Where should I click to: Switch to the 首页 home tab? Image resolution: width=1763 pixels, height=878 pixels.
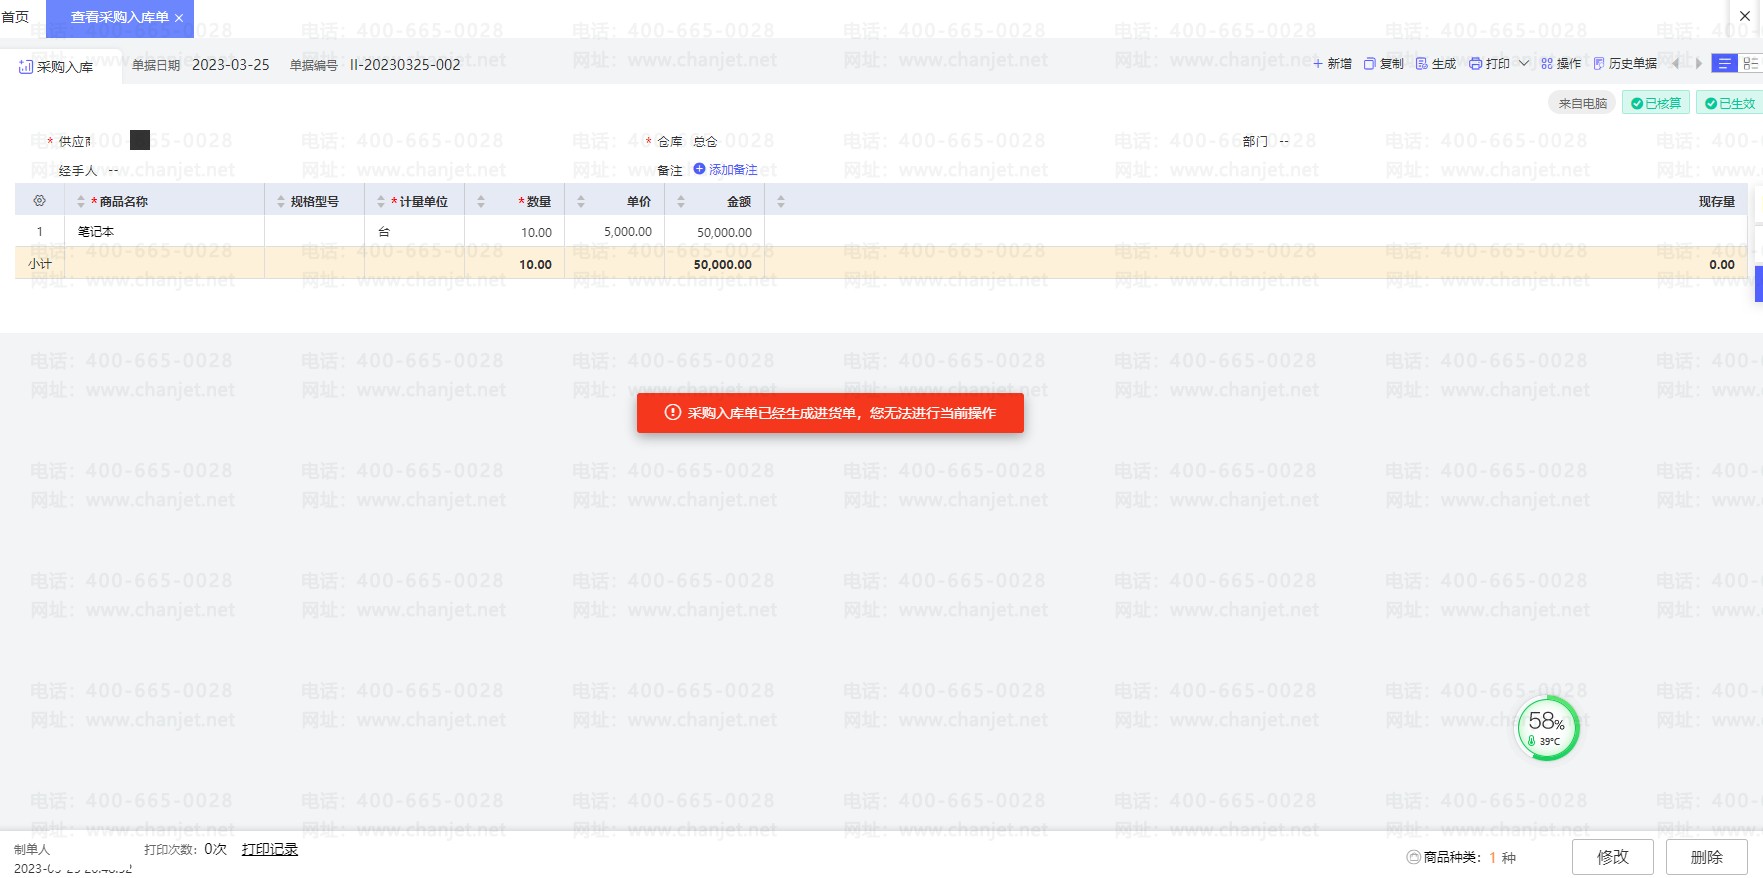pyautogui.click(x=16, y=17)
